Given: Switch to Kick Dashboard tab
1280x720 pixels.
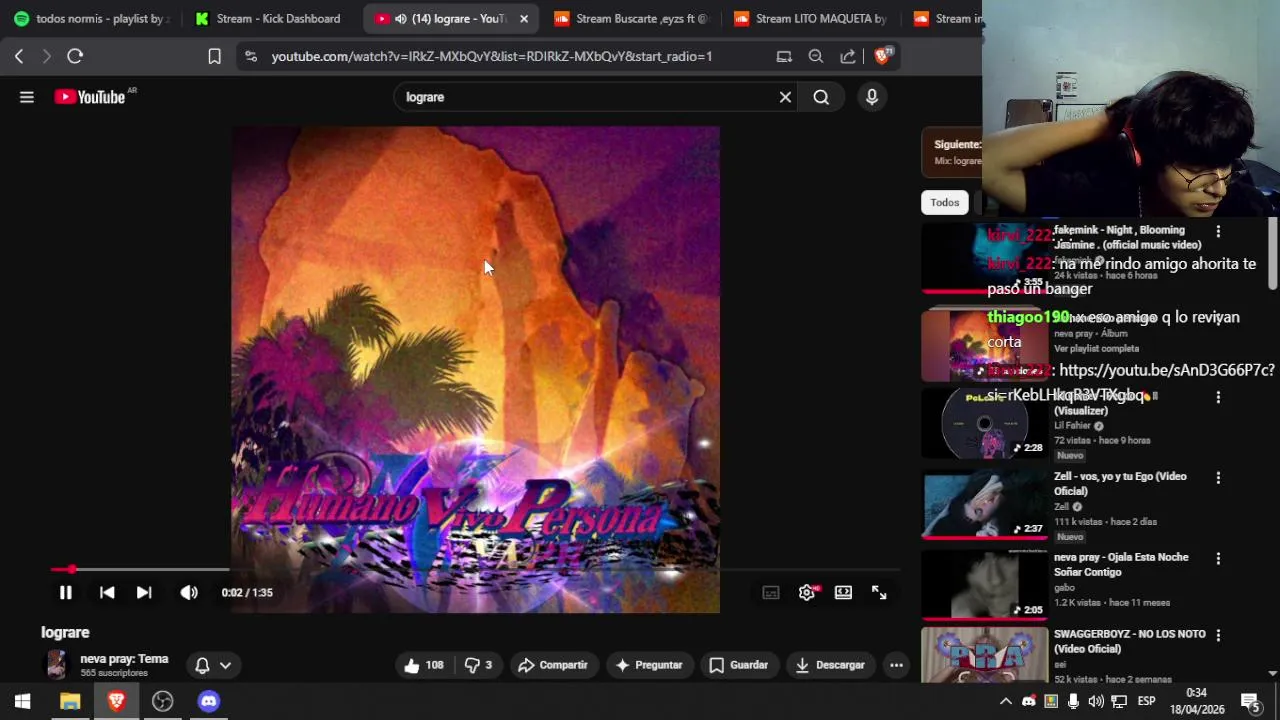Looking at the screenshot, I should click(270, 19).
